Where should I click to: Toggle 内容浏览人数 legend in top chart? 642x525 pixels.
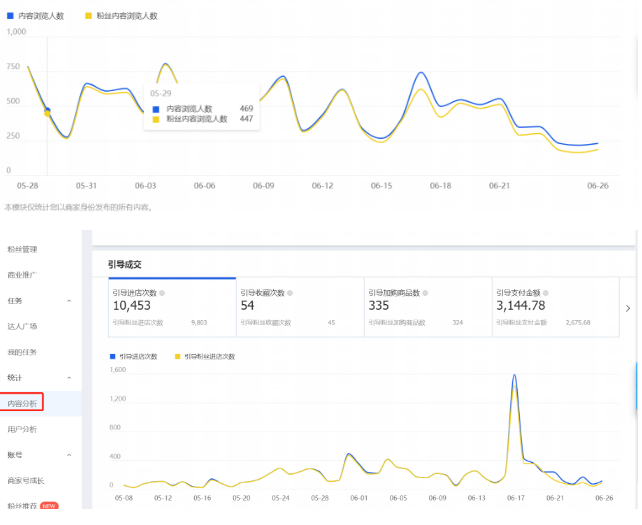click(x=38, y=16)
